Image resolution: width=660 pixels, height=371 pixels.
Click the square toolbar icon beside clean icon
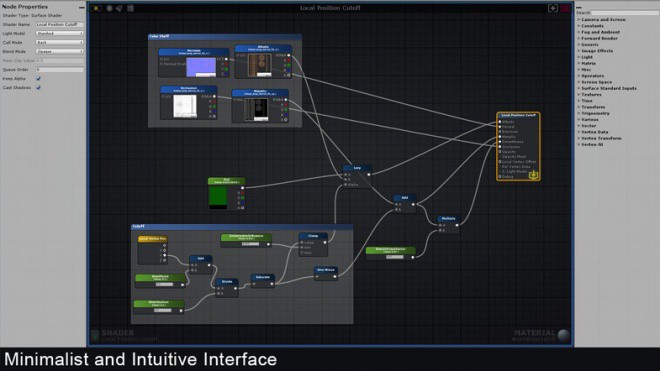pos(130,8)
